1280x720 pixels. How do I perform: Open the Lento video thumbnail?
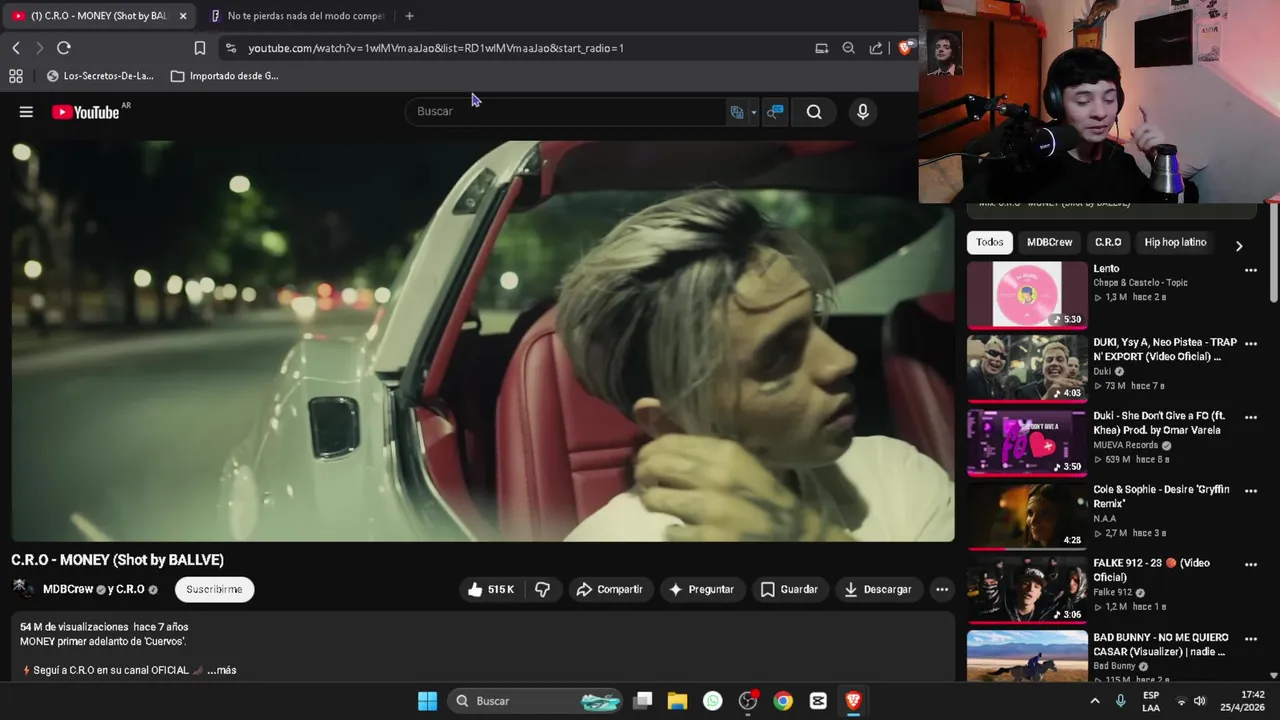coord(1027,295)
